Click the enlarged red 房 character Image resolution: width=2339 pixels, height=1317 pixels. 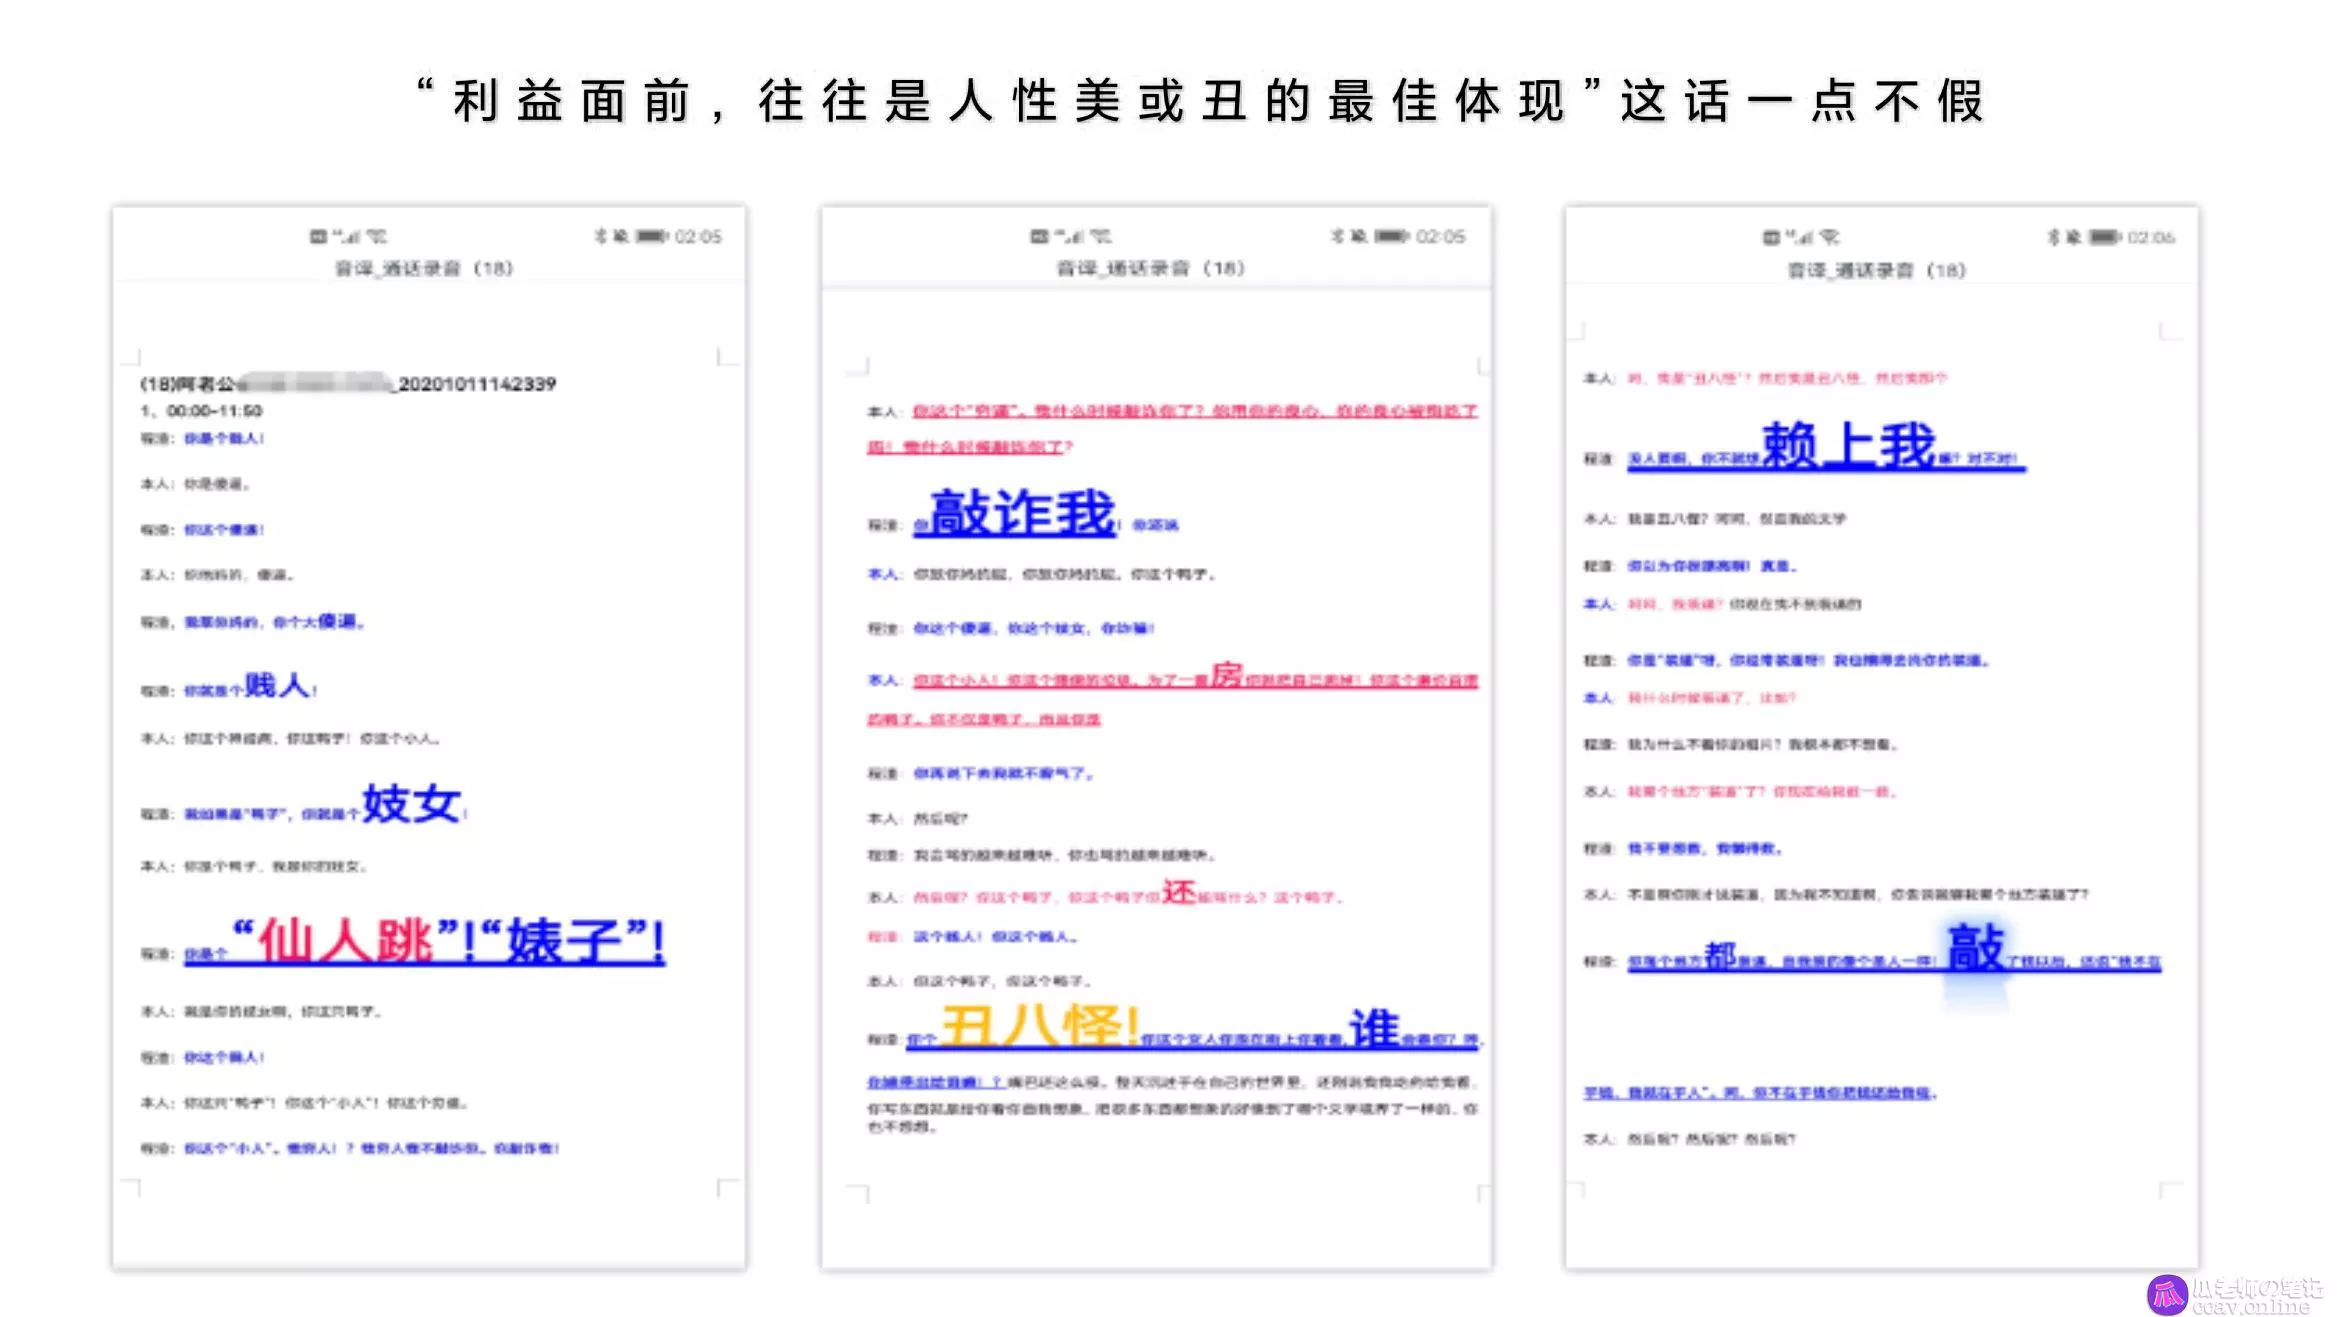coord(1227,675)
